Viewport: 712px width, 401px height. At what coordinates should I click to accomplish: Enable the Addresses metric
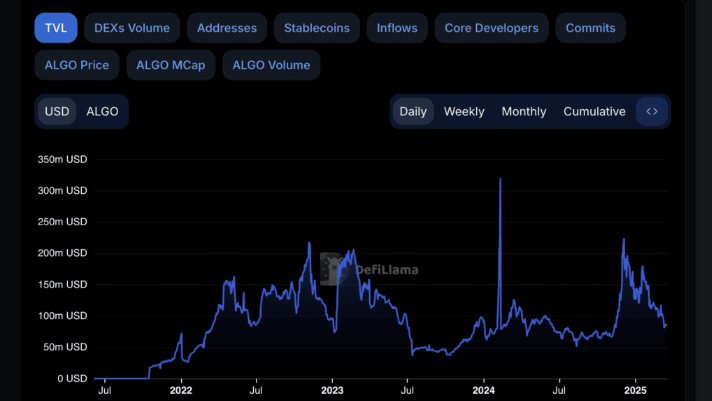pos(227,28)
